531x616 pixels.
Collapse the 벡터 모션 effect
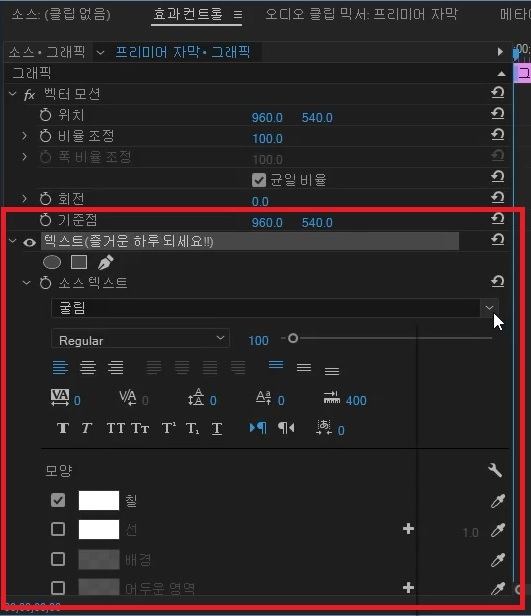point(13,94)
